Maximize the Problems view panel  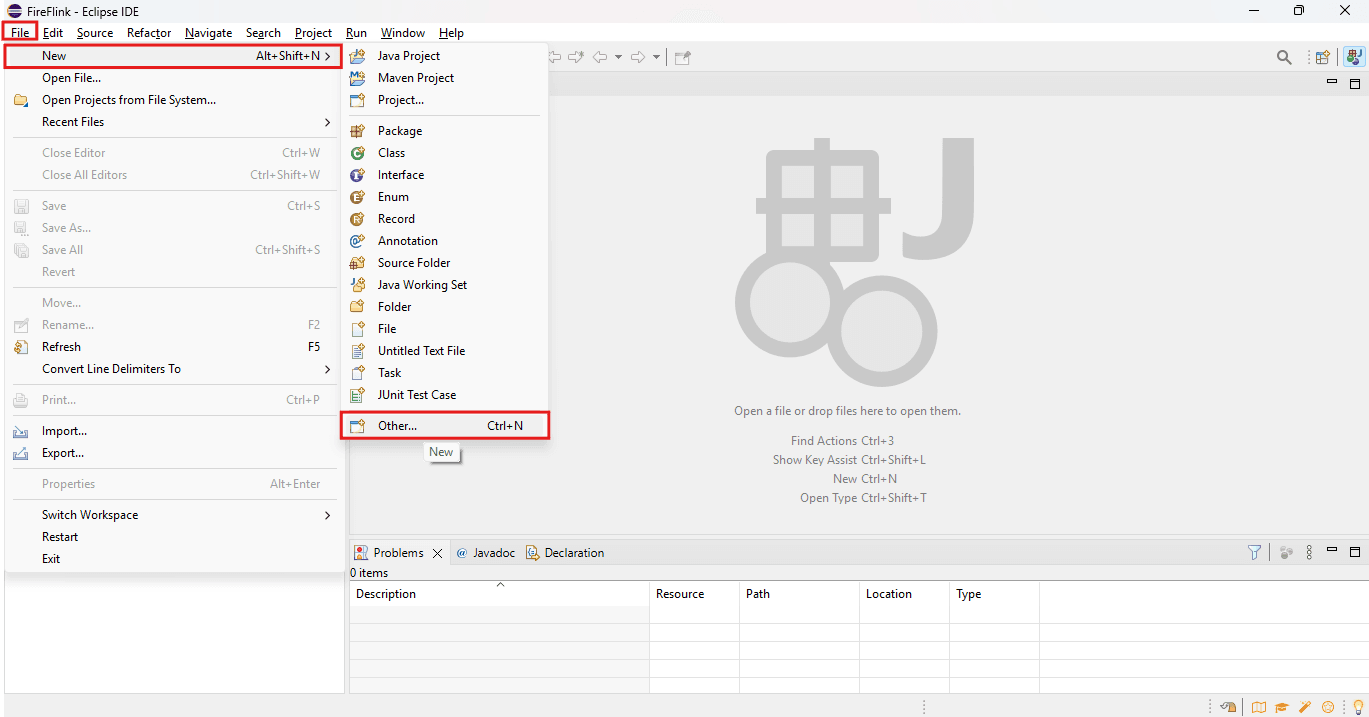click(1355, 551)
